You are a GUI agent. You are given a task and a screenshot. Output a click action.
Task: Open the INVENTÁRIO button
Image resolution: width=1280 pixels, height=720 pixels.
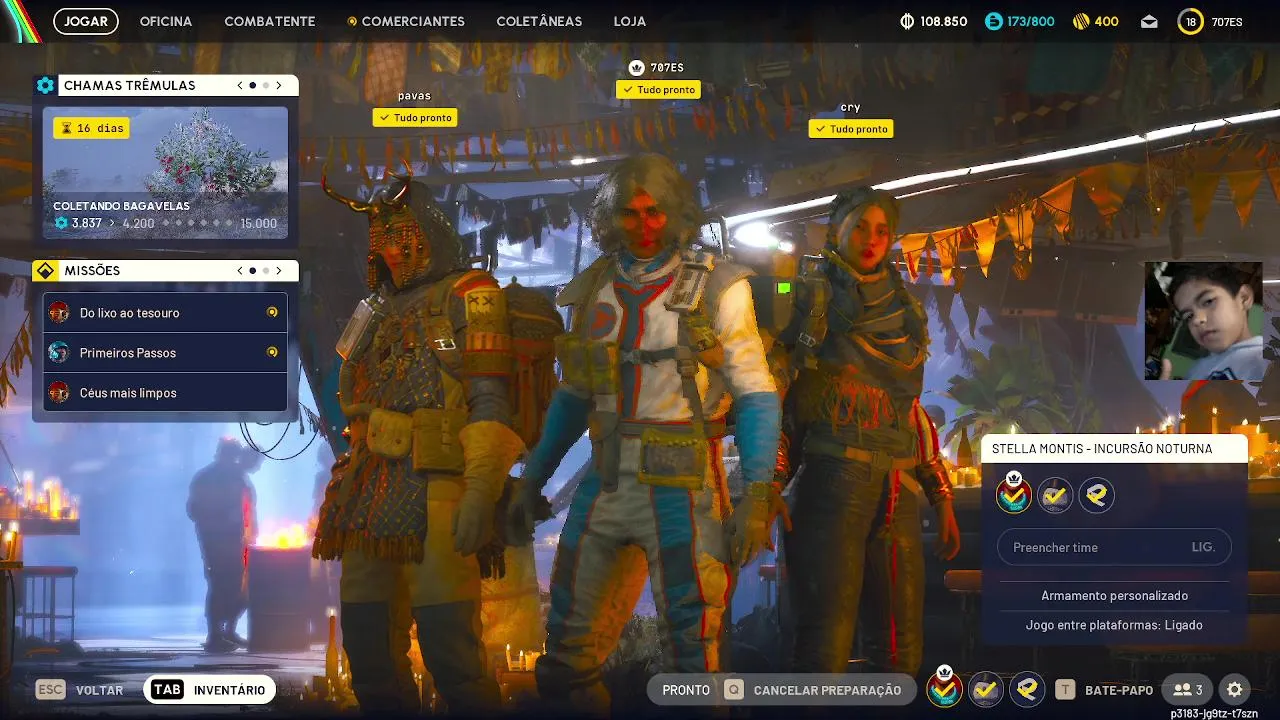pos(210,690)
